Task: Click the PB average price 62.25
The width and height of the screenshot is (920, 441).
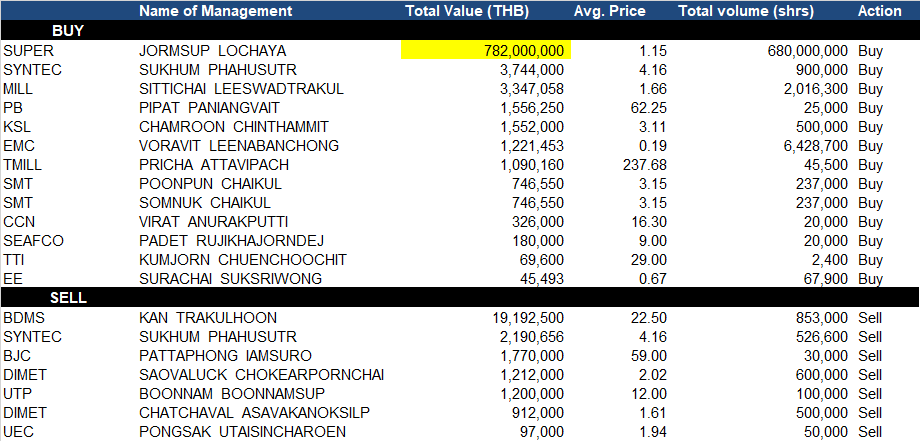Action: pos(648,108)
